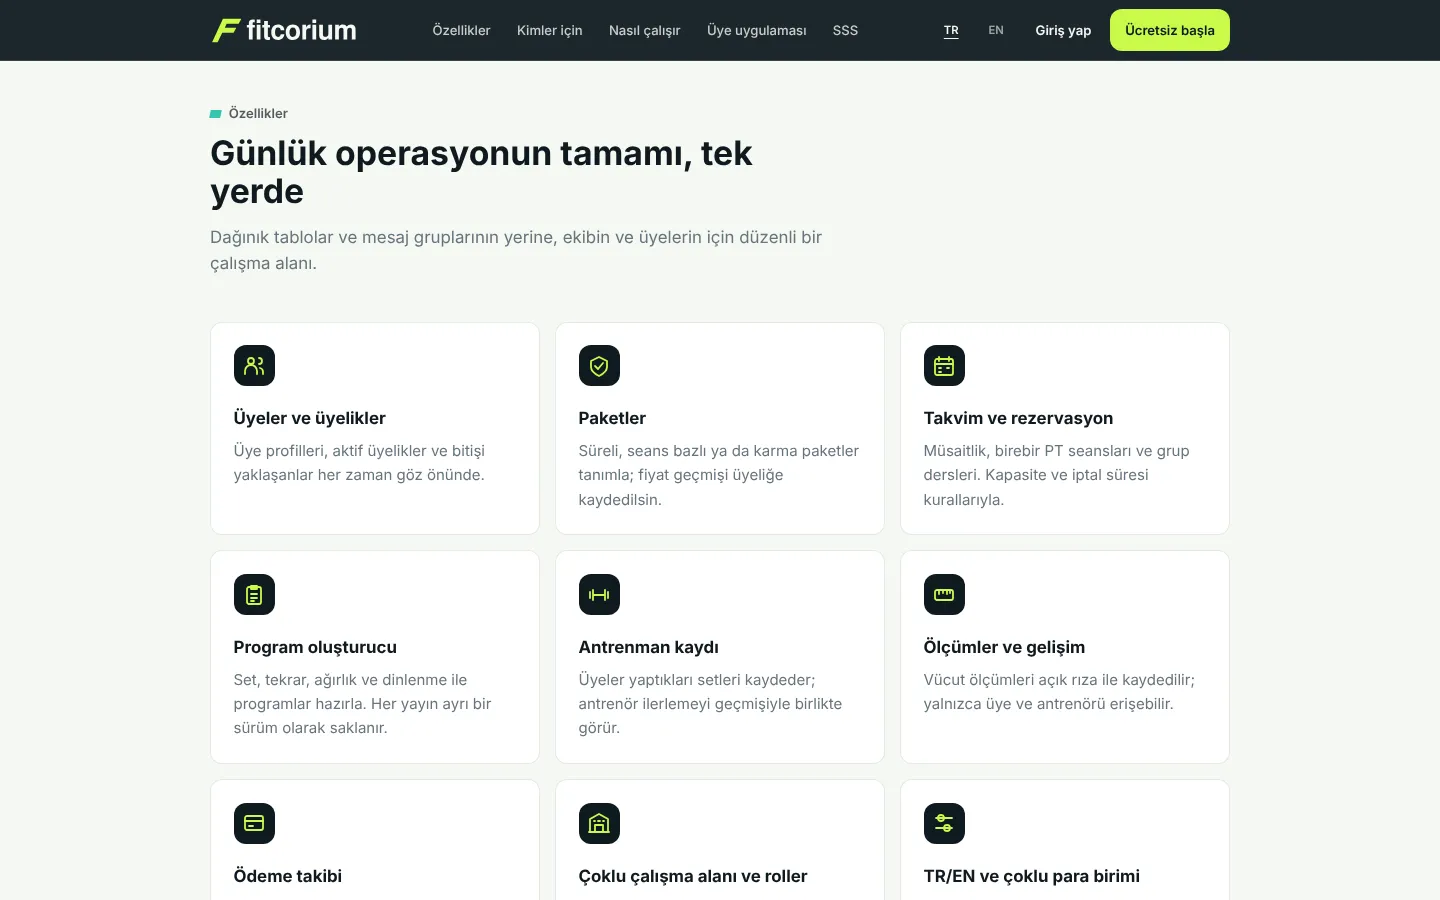Image resolution: width=1440 pixels, height=900 pixels.
Task: Click the fitcorium logo
Action: click(x=284, y=30)
